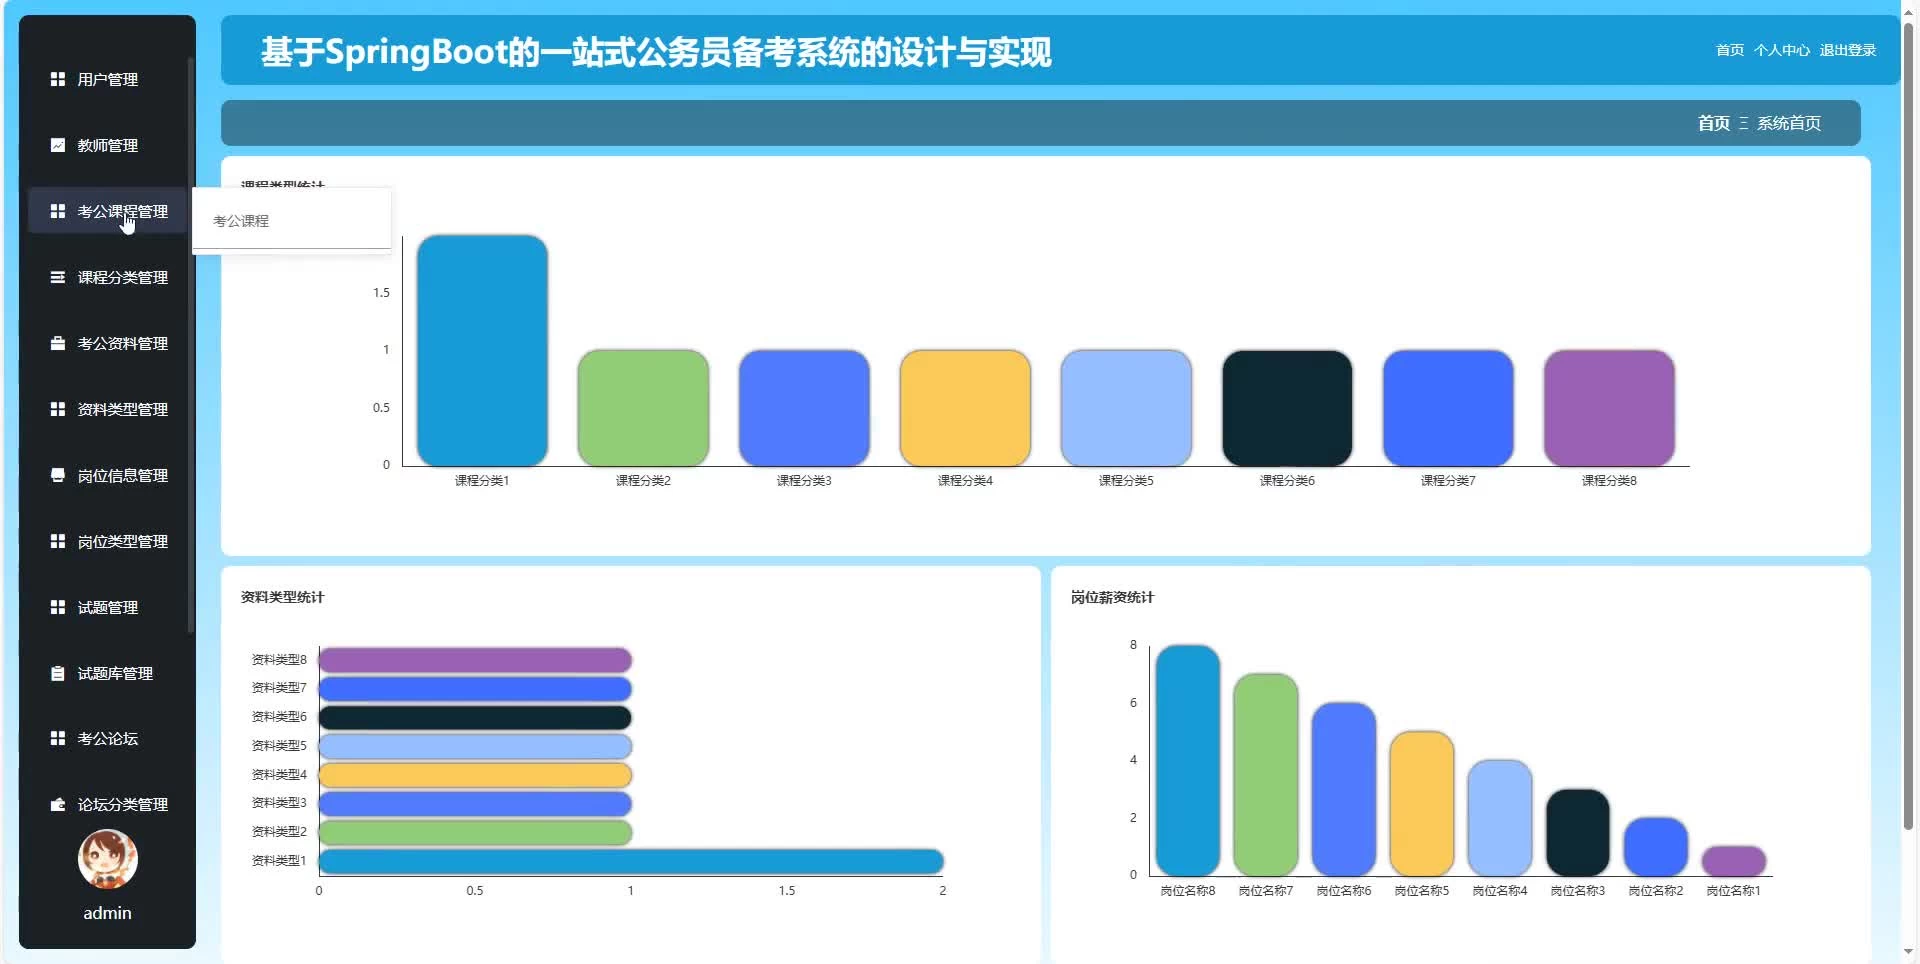The image size is (1920, 964).
Task: Click the 系统首页 breadcrumb text
Action: (1789, 123)
